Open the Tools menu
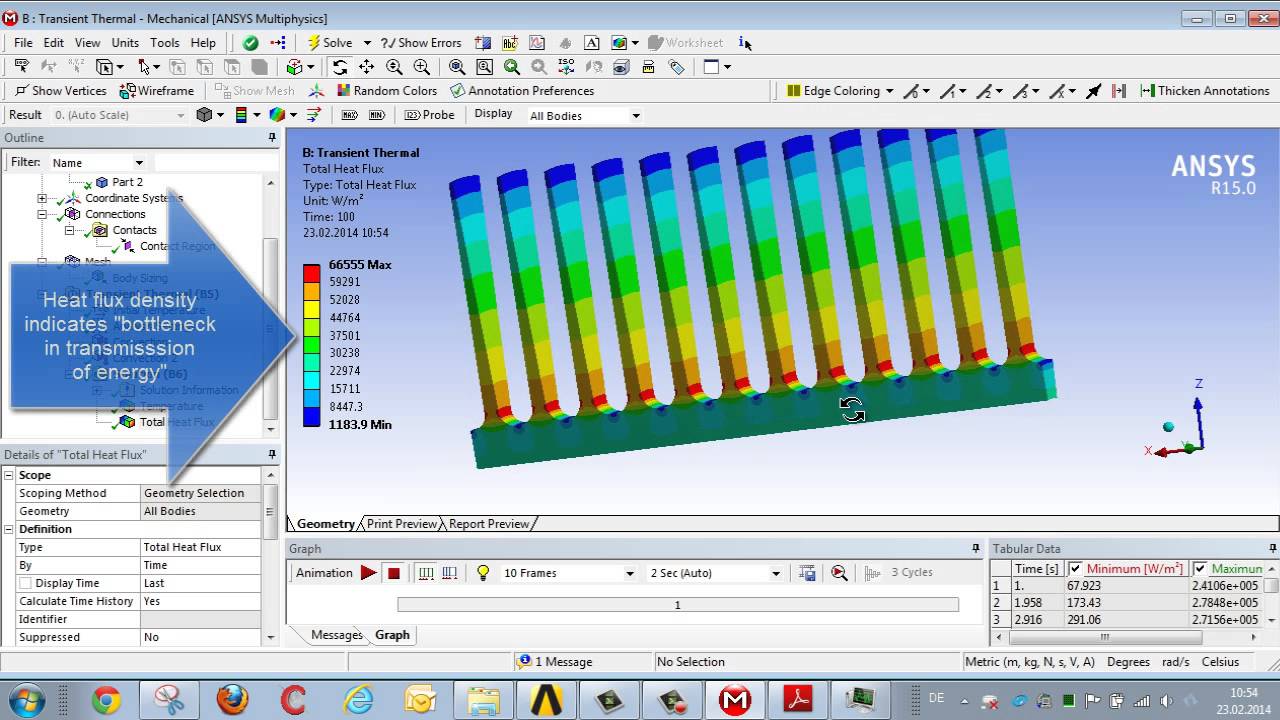 click(x=165, y=43)
